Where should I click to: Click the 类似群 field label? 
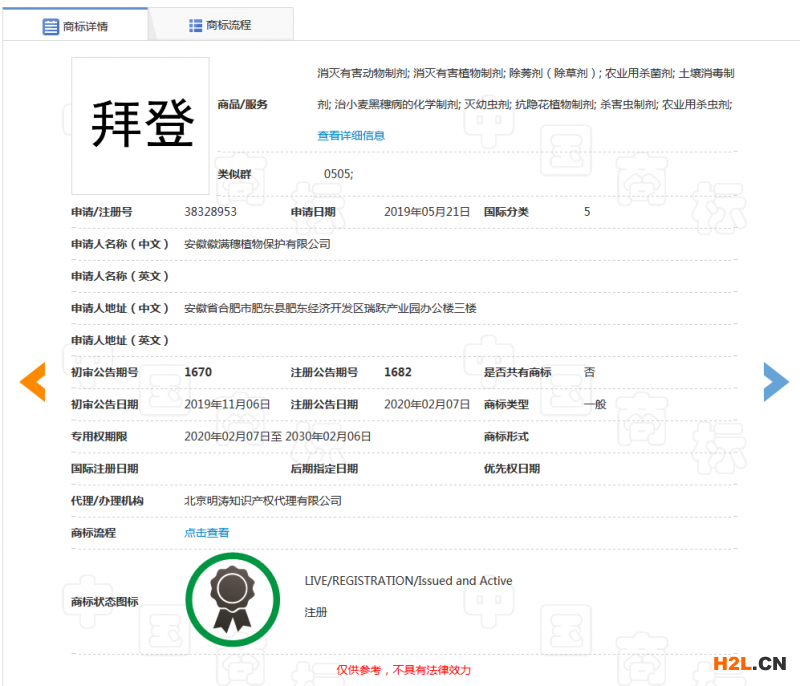(x=234, y=174)
